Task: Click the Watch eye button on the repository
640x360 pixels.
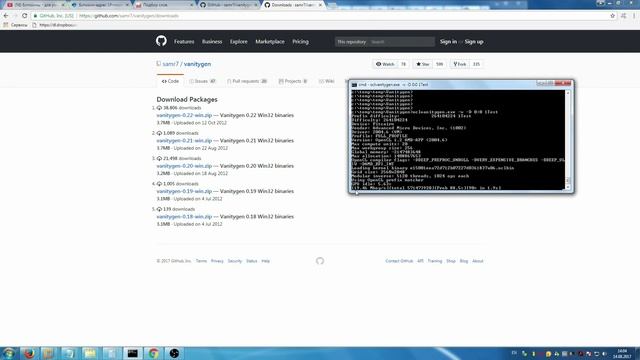Action: [385, 64]
